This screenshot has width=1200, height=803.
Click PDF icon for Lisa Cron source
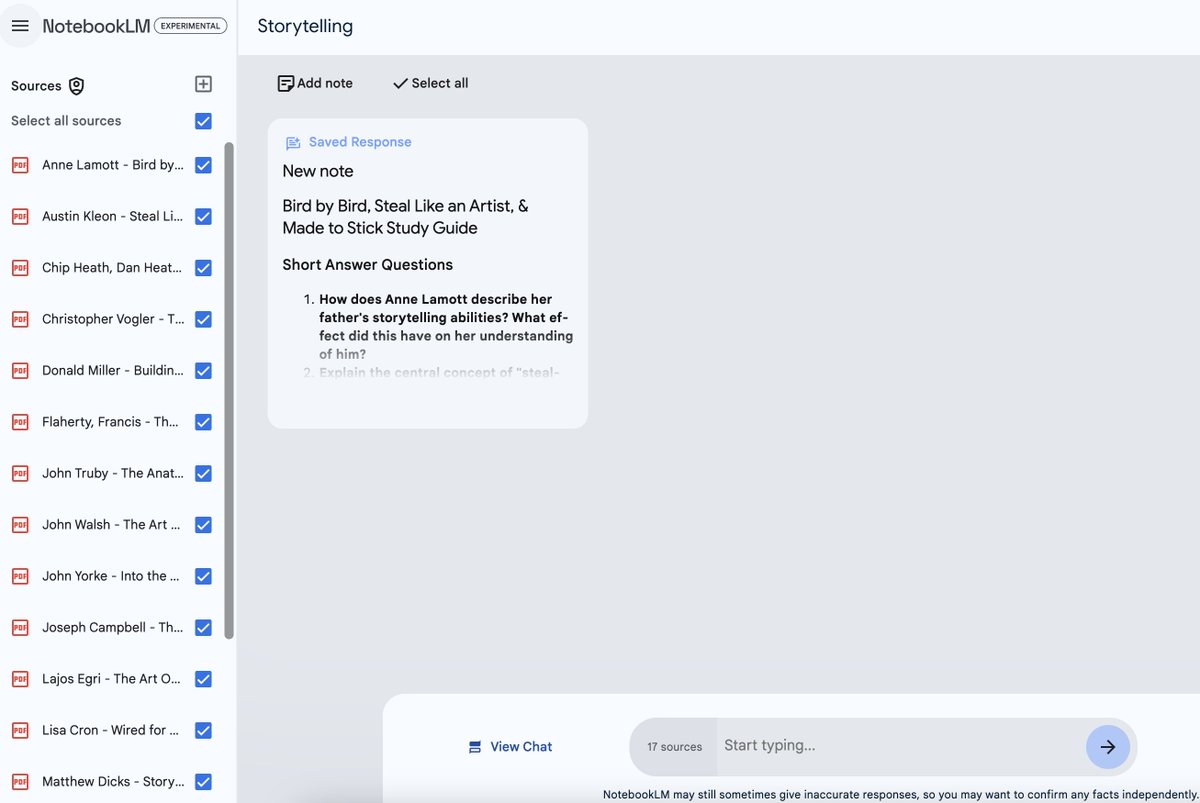20,730
